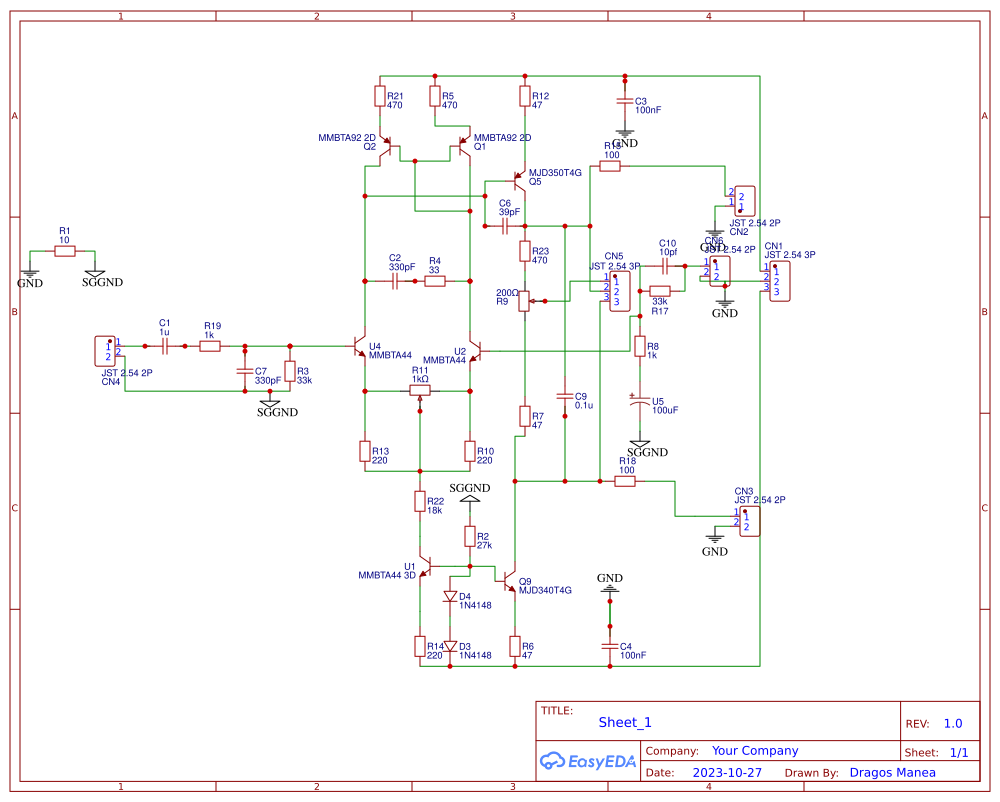Select capacitor C2 330pF symbol

pyautogui.click(x=397, y=280)
